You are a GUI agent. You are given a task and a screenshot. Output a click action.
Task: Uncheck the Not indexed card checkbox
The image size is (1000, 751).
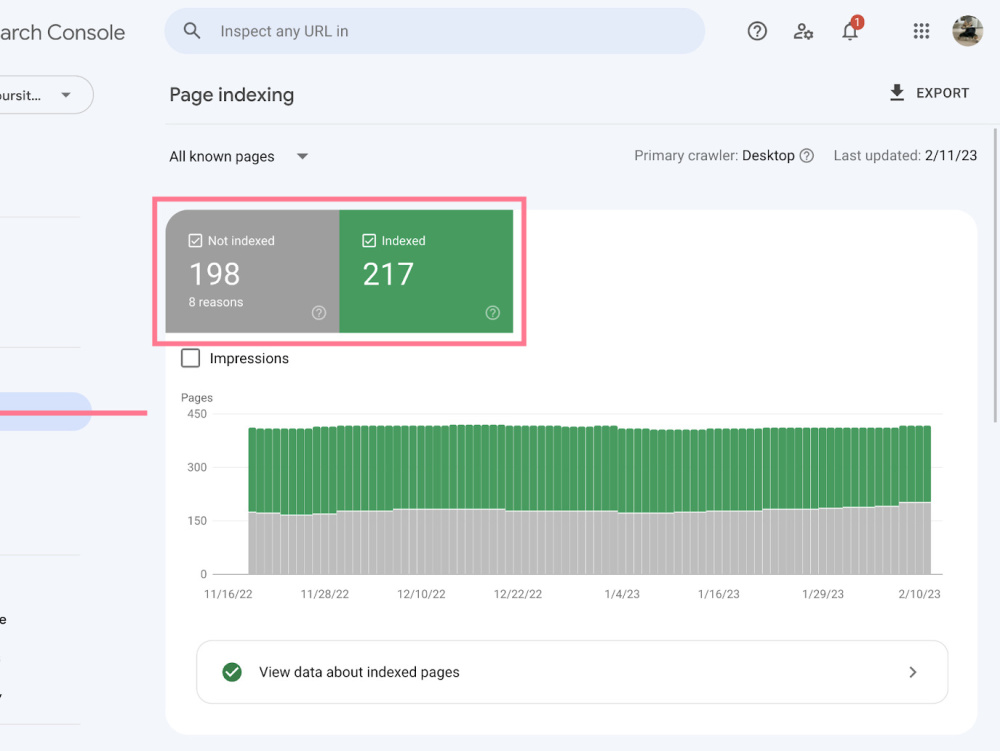tap(194, 240)
